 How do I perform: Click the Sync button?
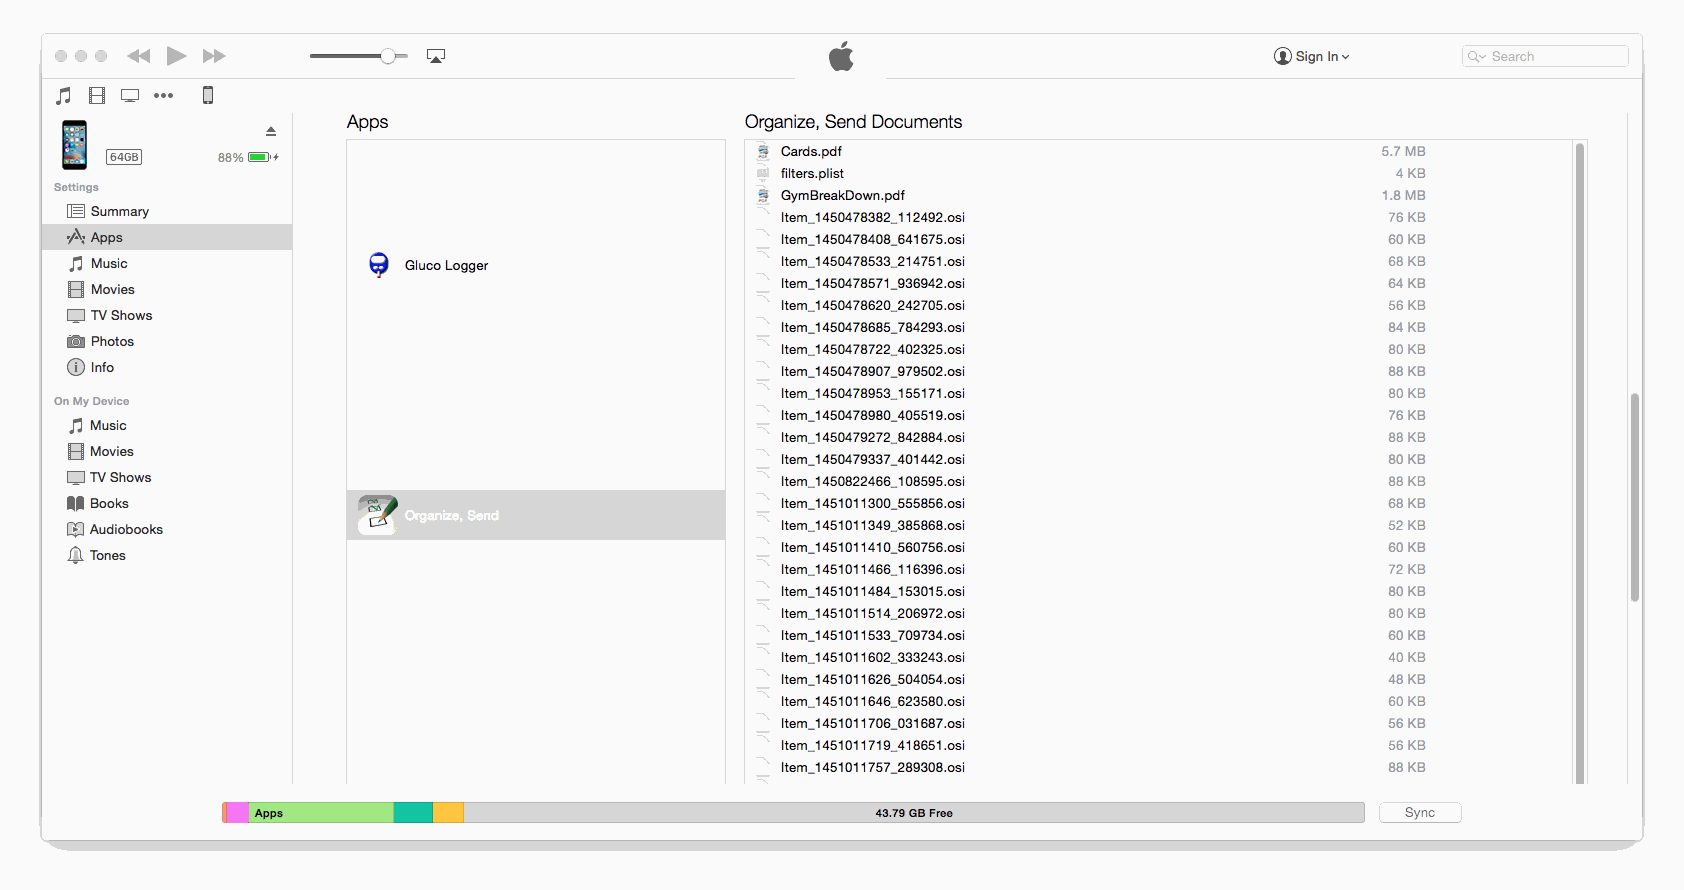(x=1419, y=813)
